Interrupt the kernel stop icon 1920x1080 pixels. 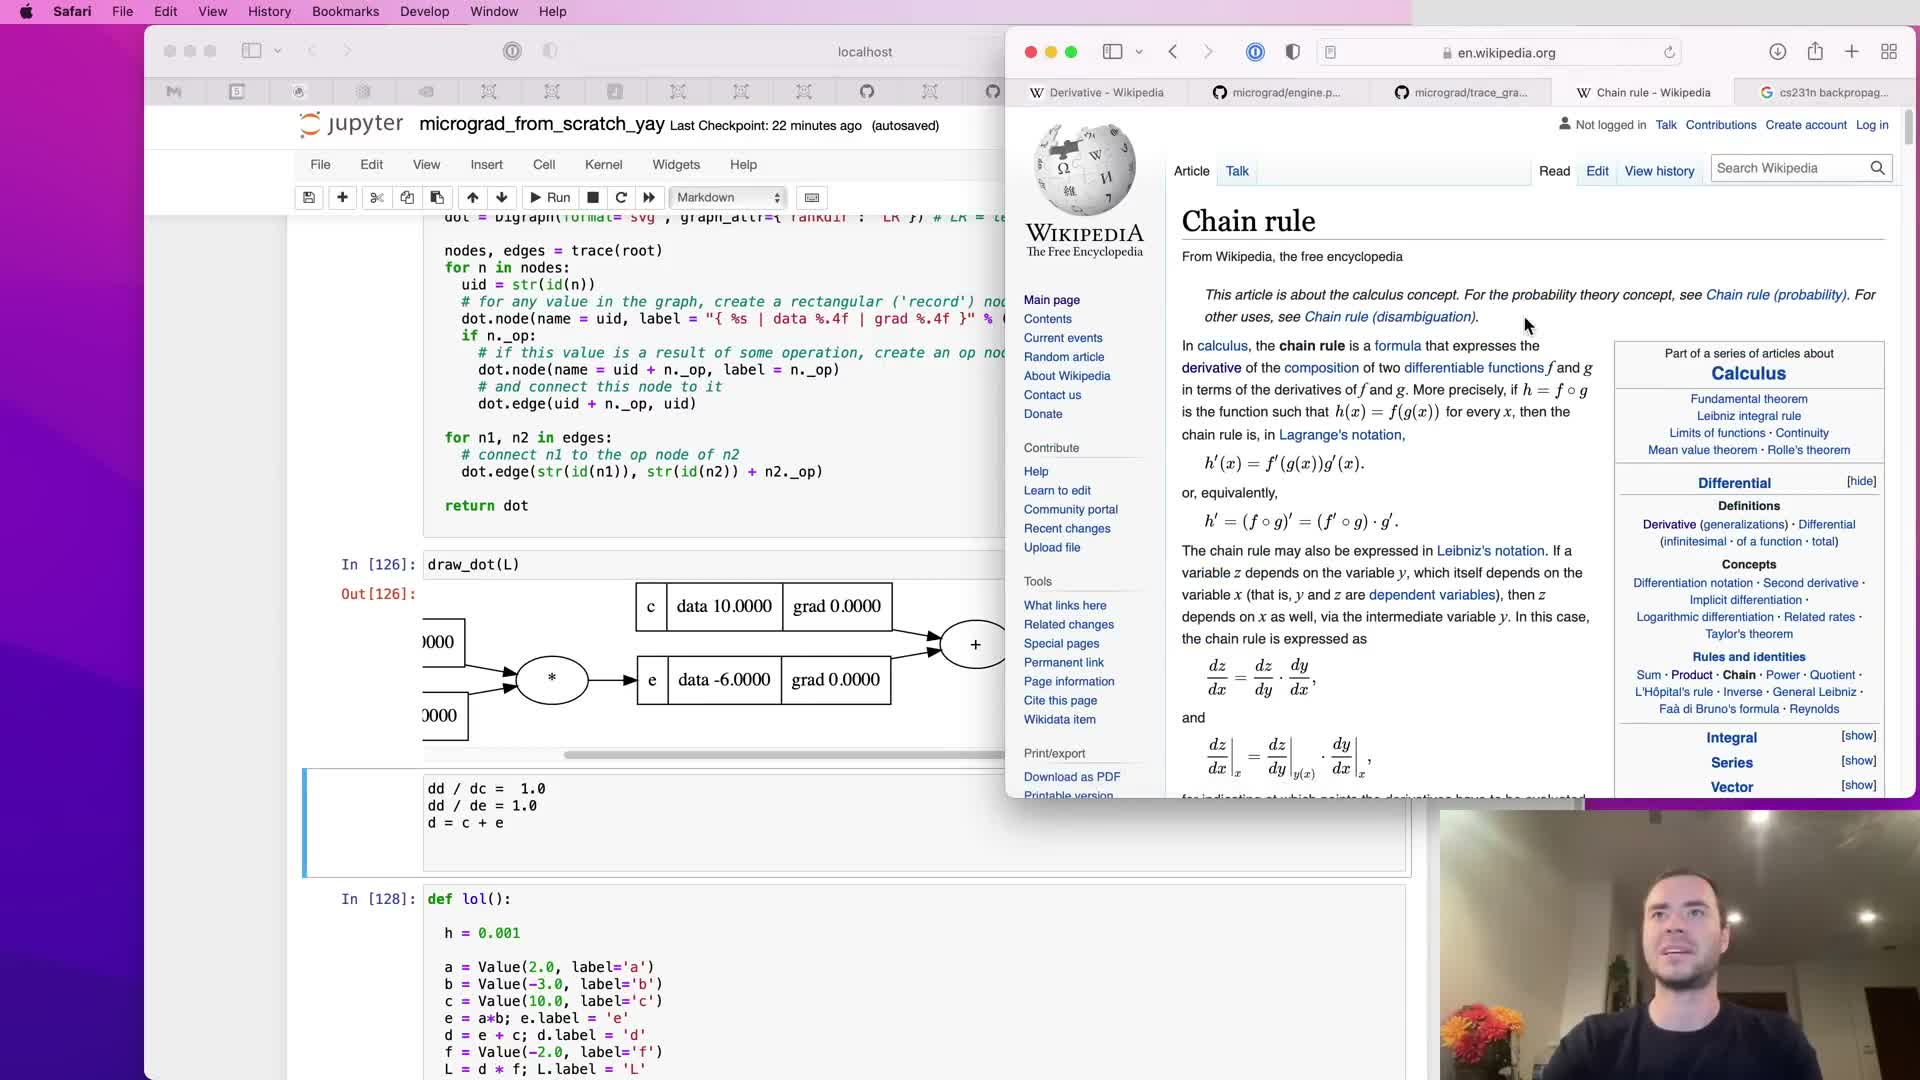593,198
